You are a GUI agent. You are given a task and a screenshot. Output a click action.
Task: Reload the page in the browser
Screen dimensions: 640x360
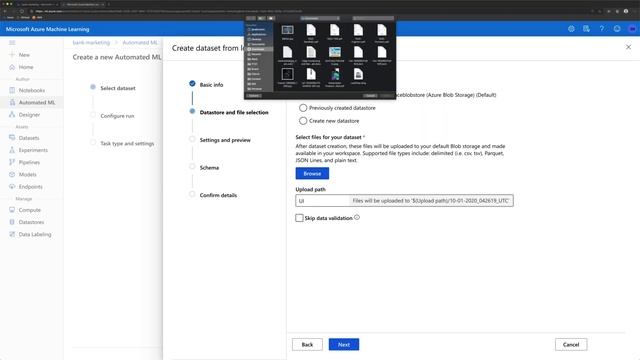pos(22,11)
